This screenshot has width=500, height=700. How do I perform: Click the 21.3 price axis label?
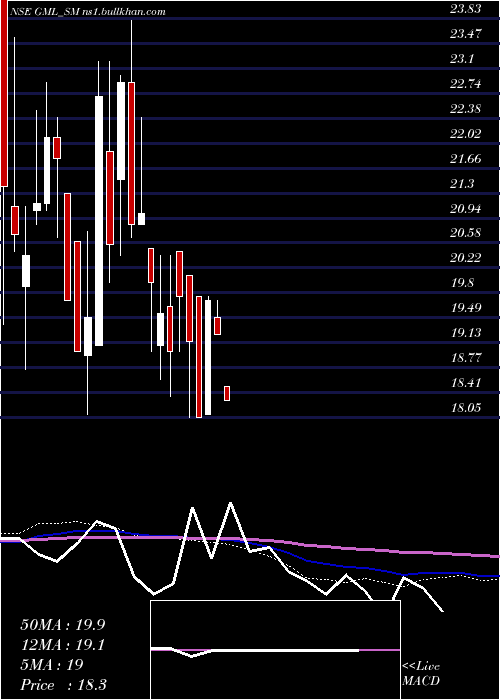click(462, 183)
